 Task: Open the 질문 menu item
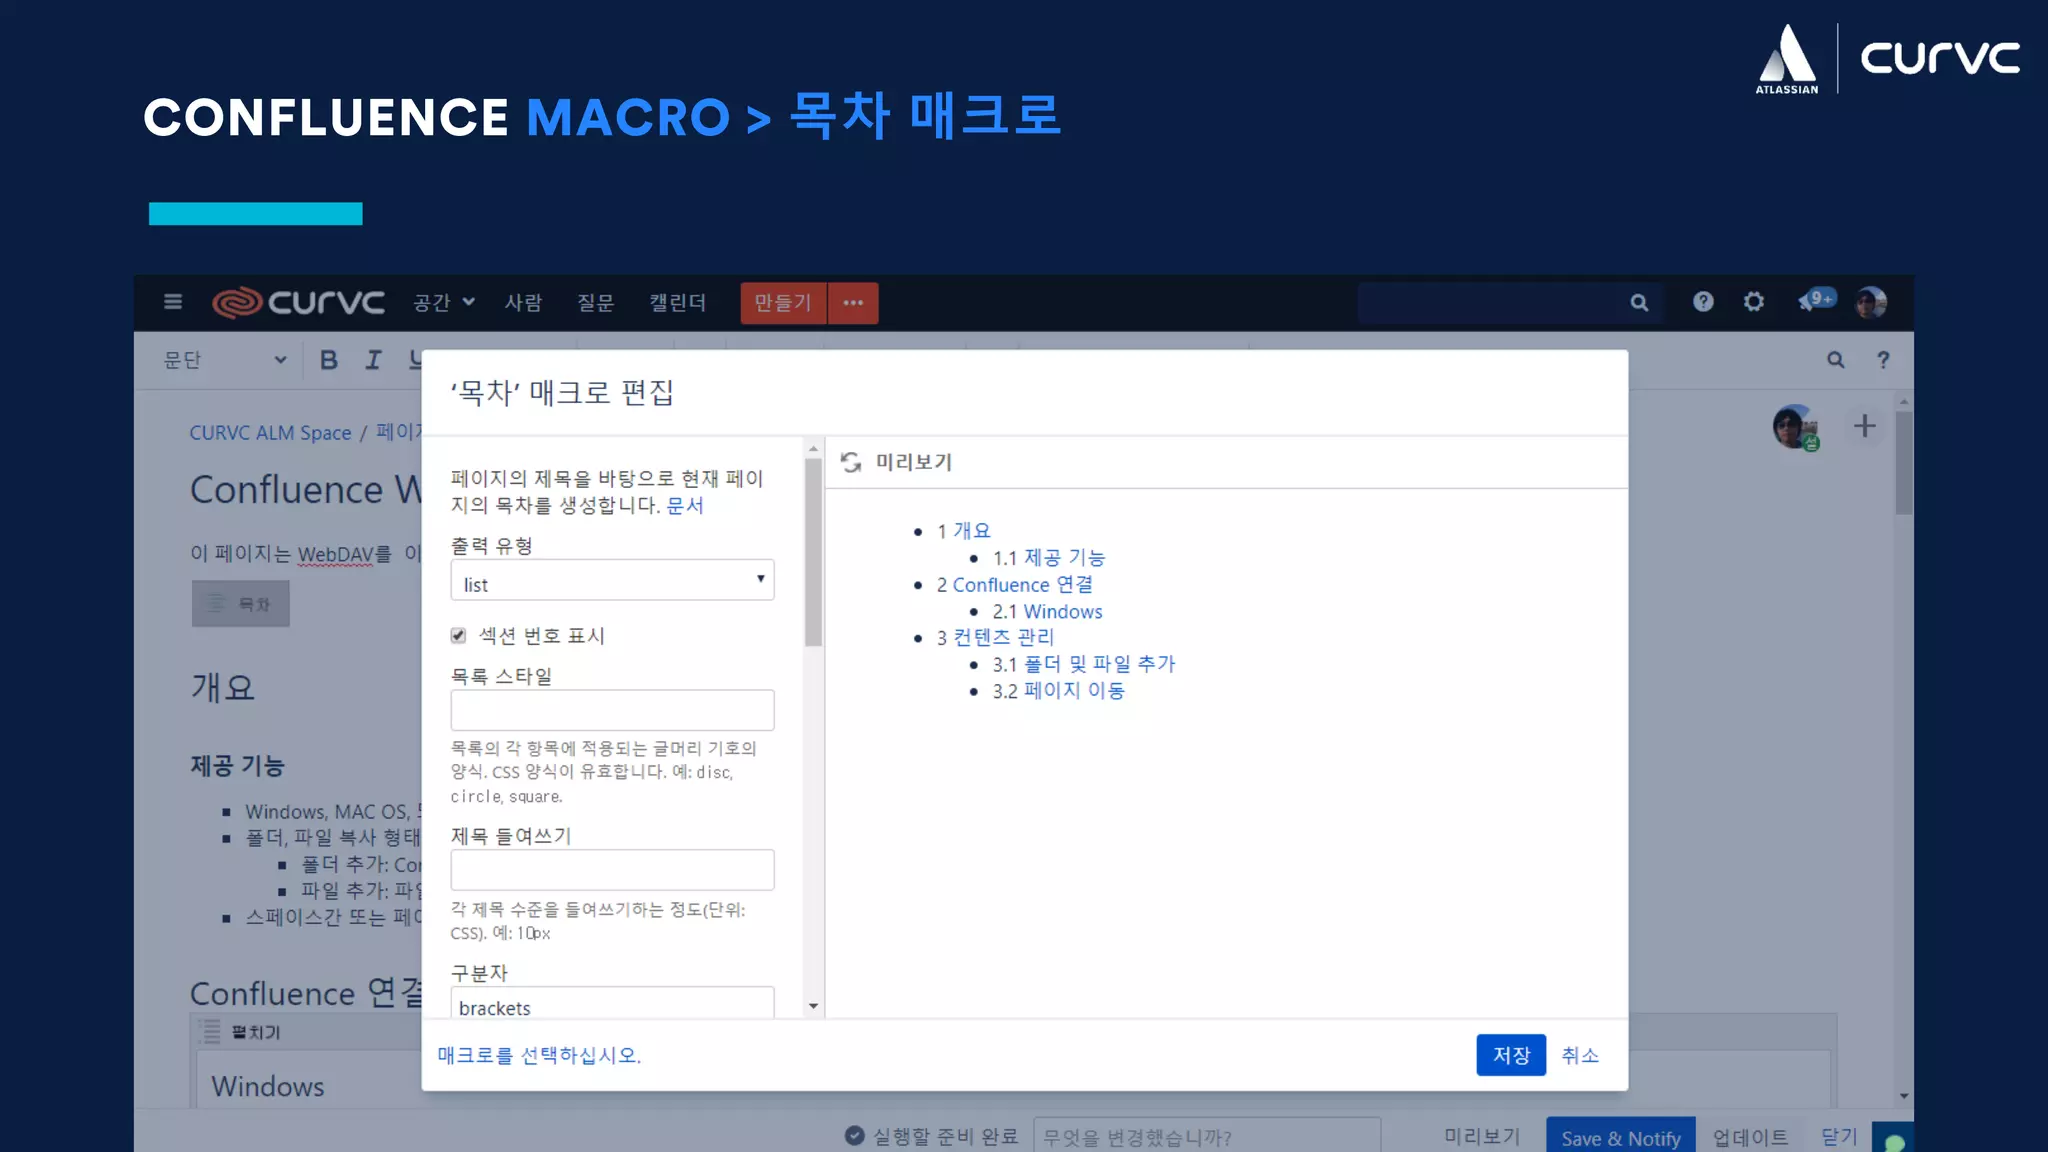pos(595,302)
